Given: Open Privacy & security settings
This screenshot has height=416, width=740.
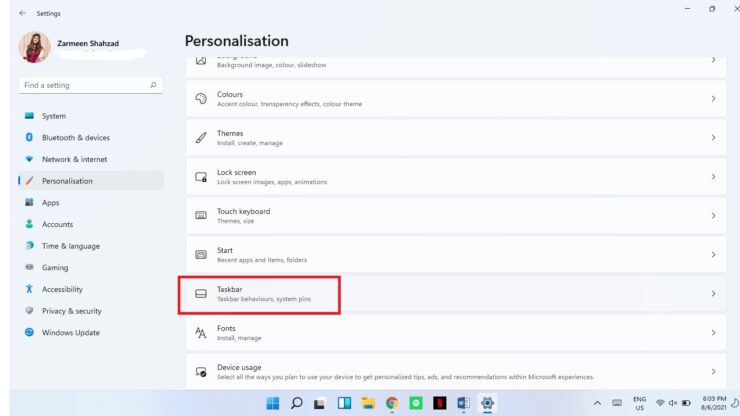Looking at the screenshot, I should [x=71, y=311].
